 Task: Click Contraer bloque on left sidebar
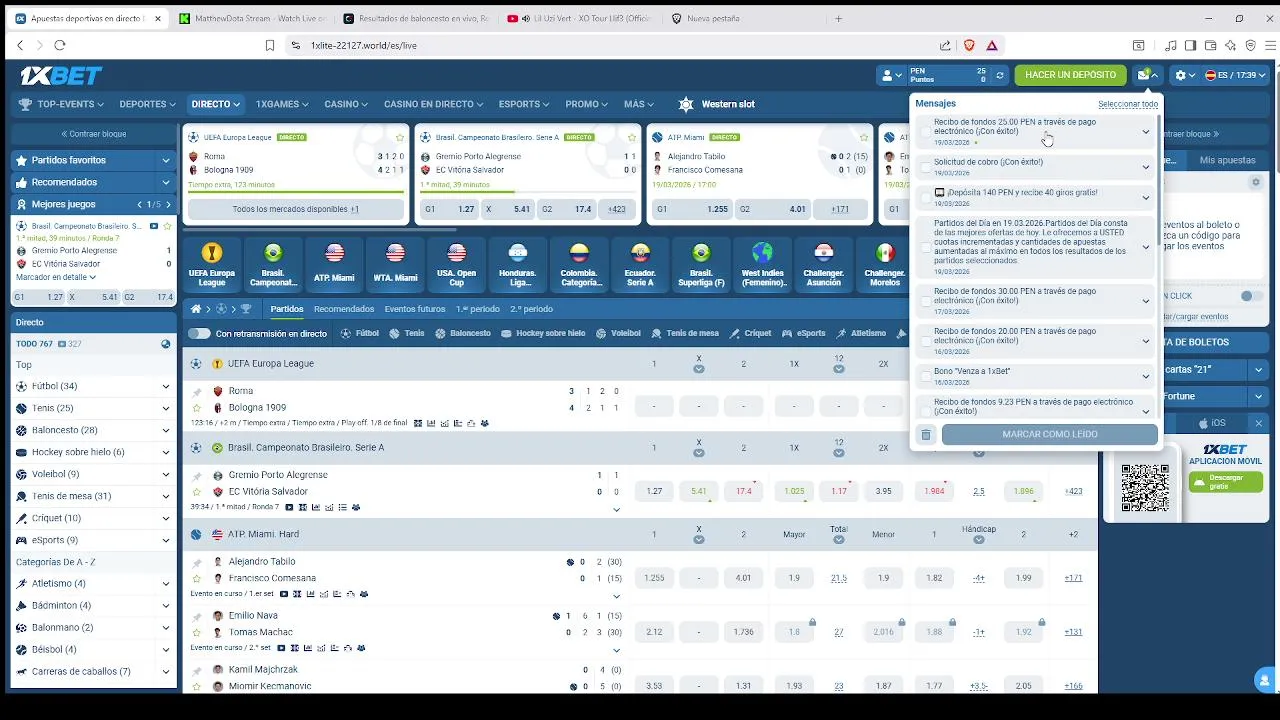pos(94,134)
